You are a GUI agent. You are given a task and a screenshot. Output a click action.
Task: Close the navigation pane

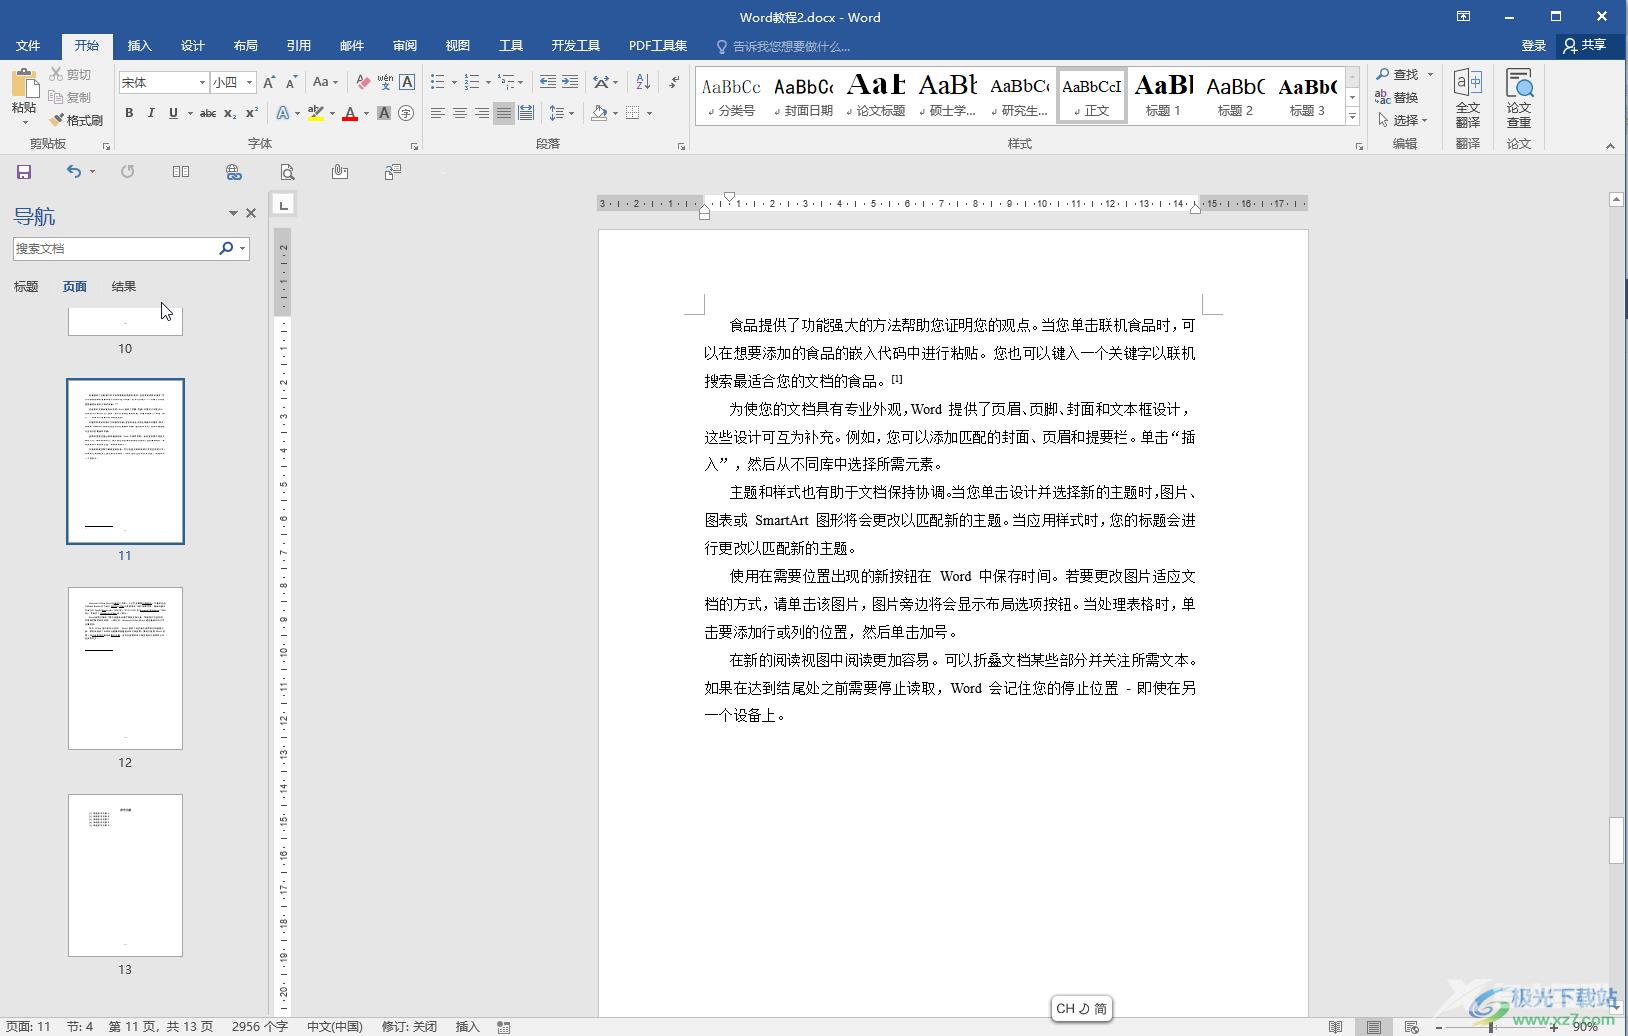[x=251, y=213]
